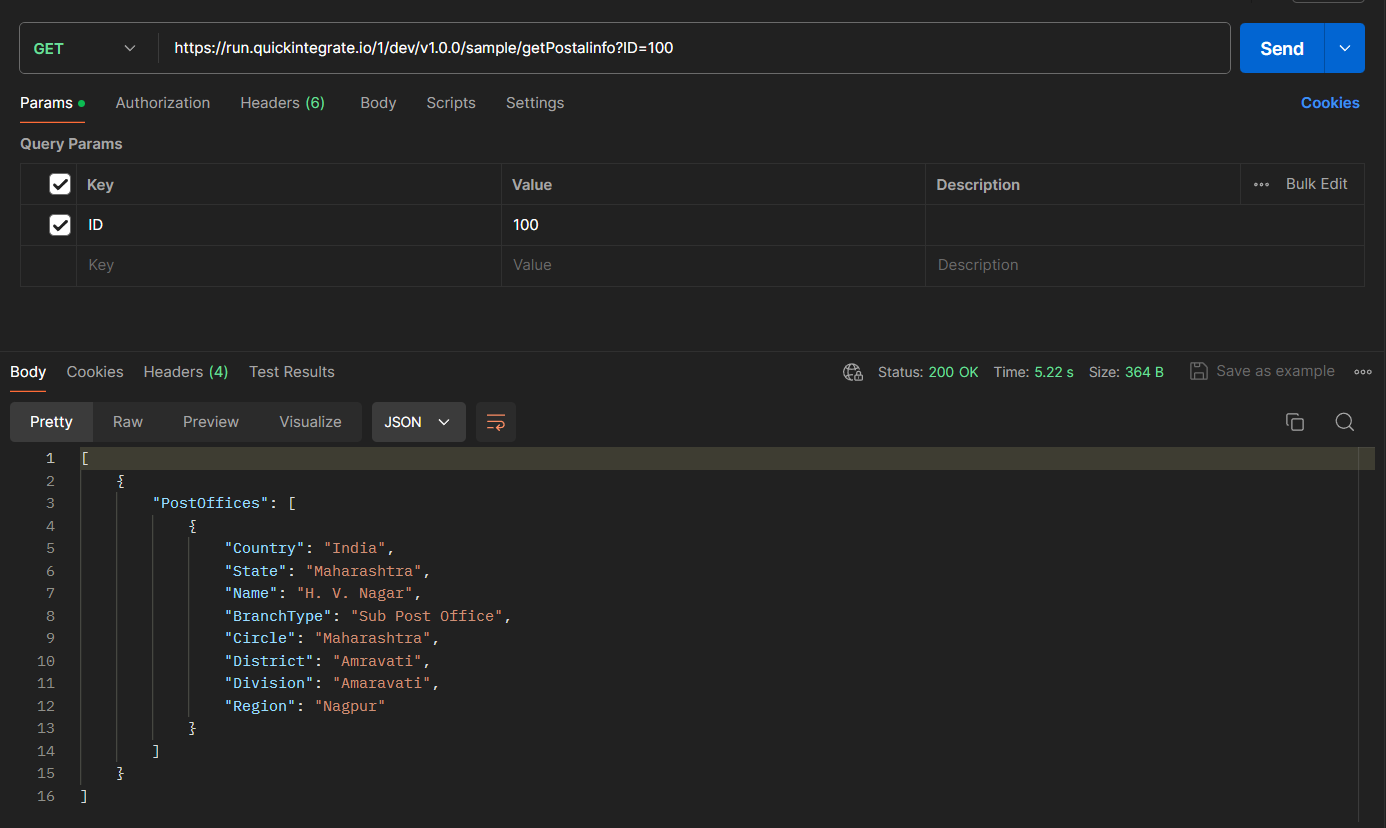Open the three-dots menu beside Bulk Edit
This screenshot has width=1386, height=828.
(x=1262, y=185)
